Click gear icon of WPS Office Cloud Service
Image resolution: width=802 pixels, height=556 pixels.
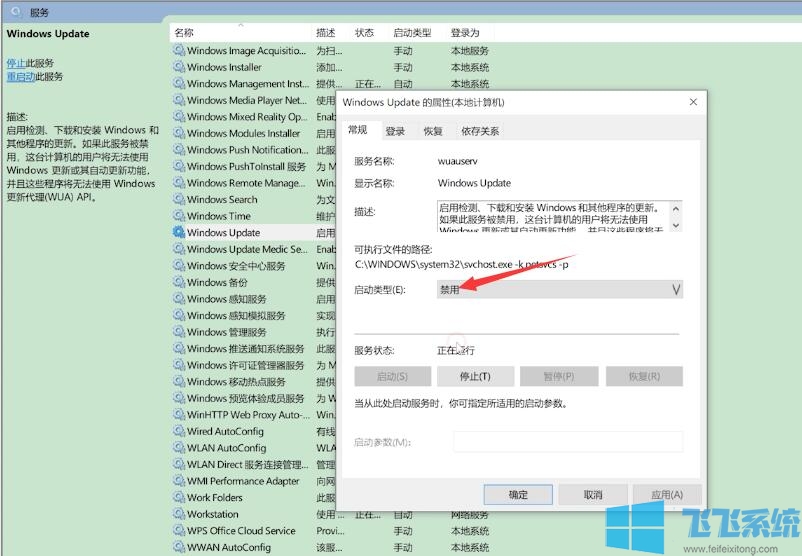point(179,530)
